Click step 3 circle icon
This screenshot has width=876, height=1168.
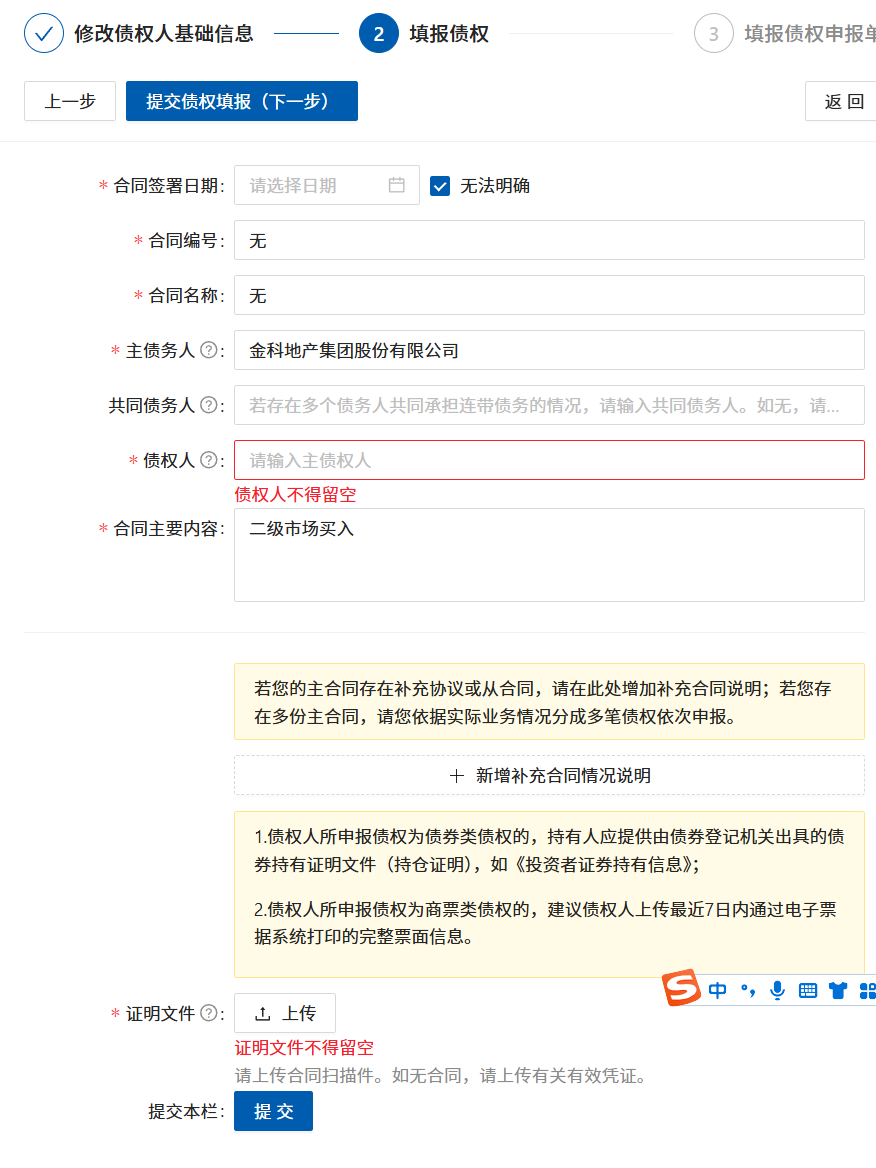pyautogui.click(x=714, y=34)
